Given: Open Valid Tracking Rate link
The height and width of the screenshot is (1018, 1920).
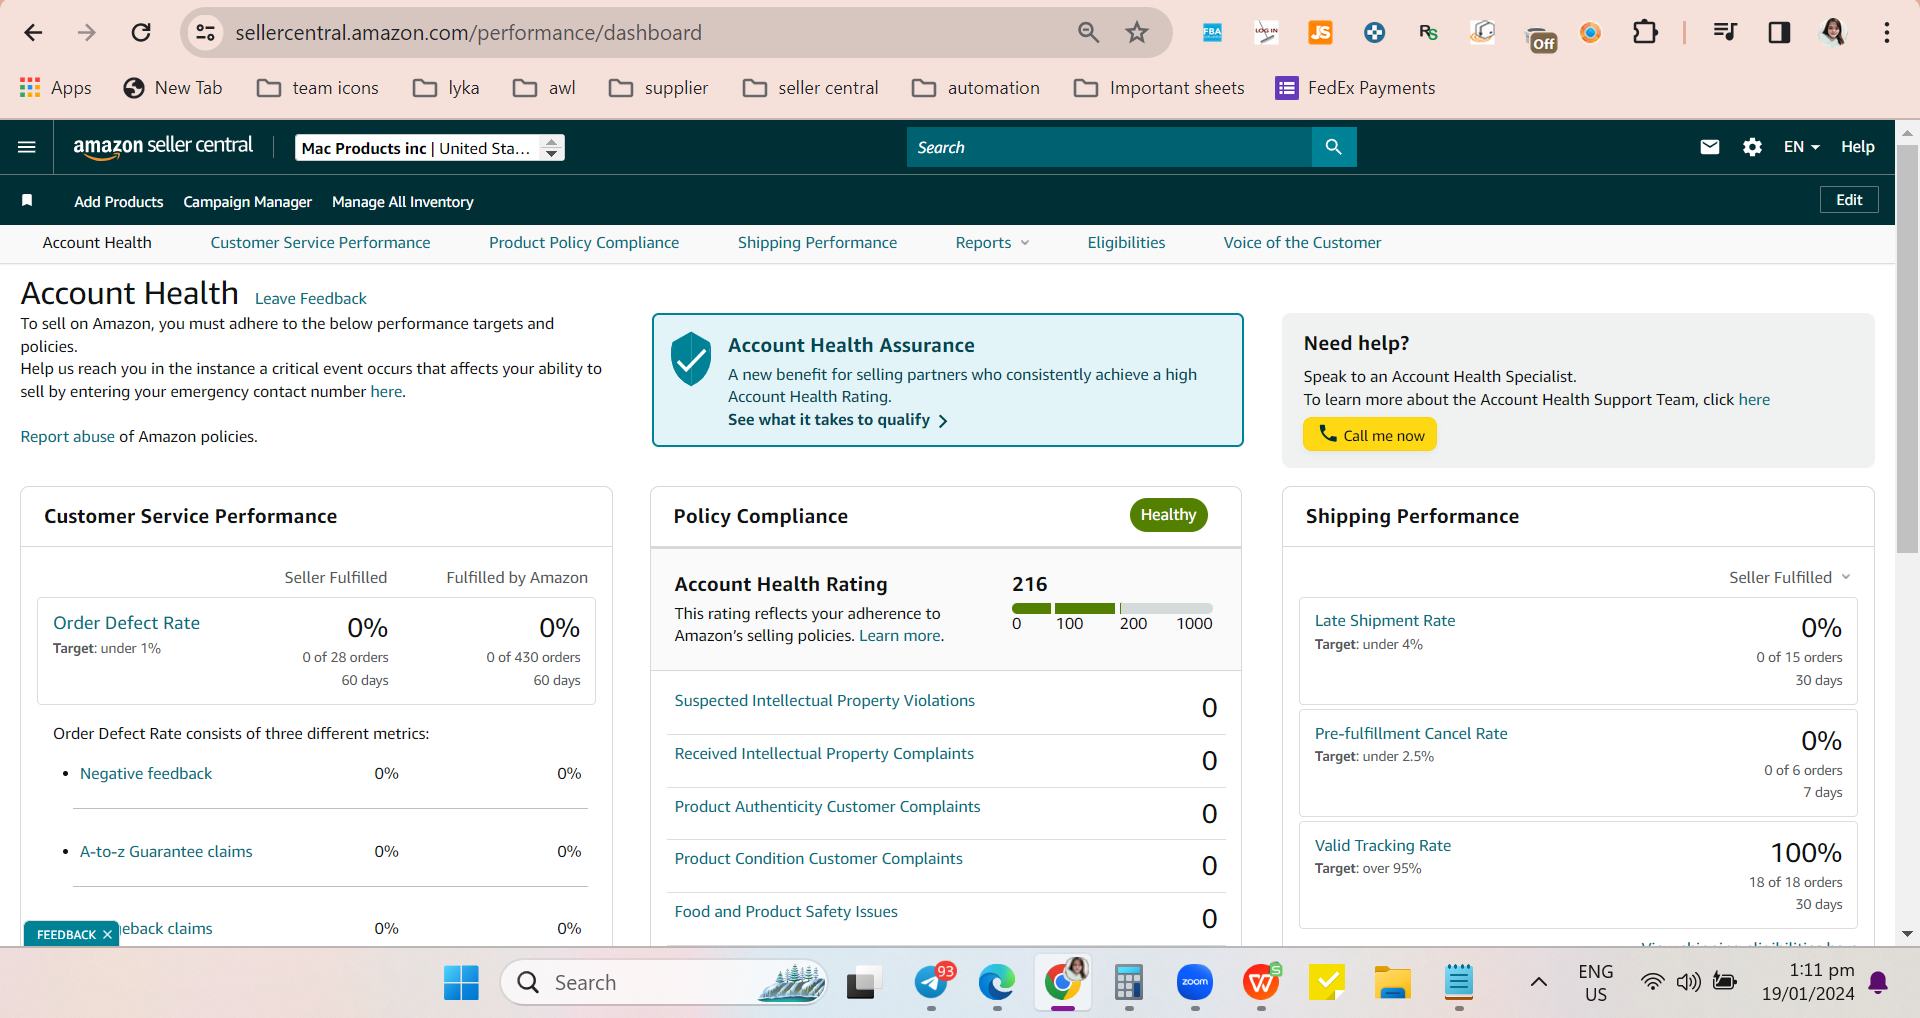Looking at the screenshot, I should click(x=1383, y=846).
